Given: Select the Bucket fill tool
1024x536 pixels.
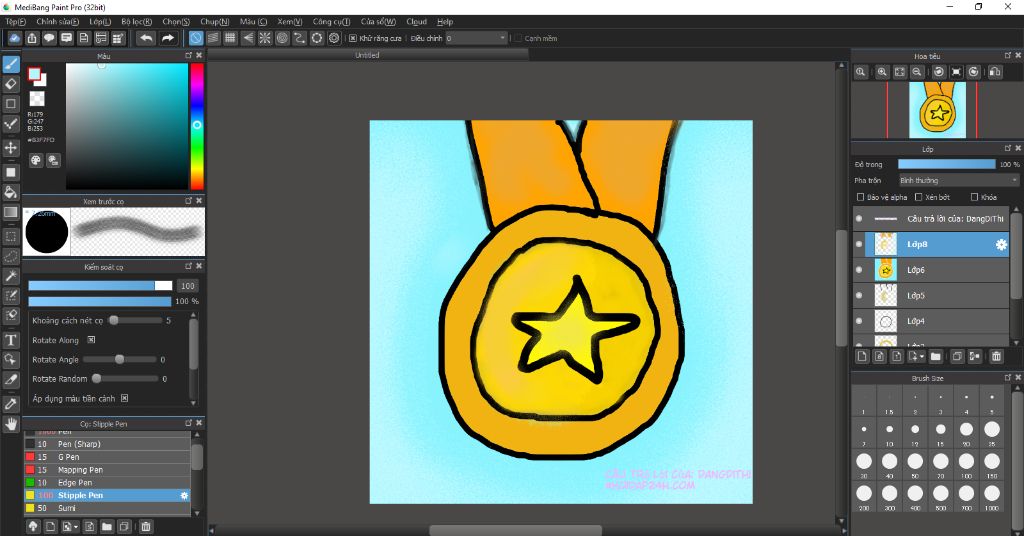Looking at the screenshot, I should 11,192.
